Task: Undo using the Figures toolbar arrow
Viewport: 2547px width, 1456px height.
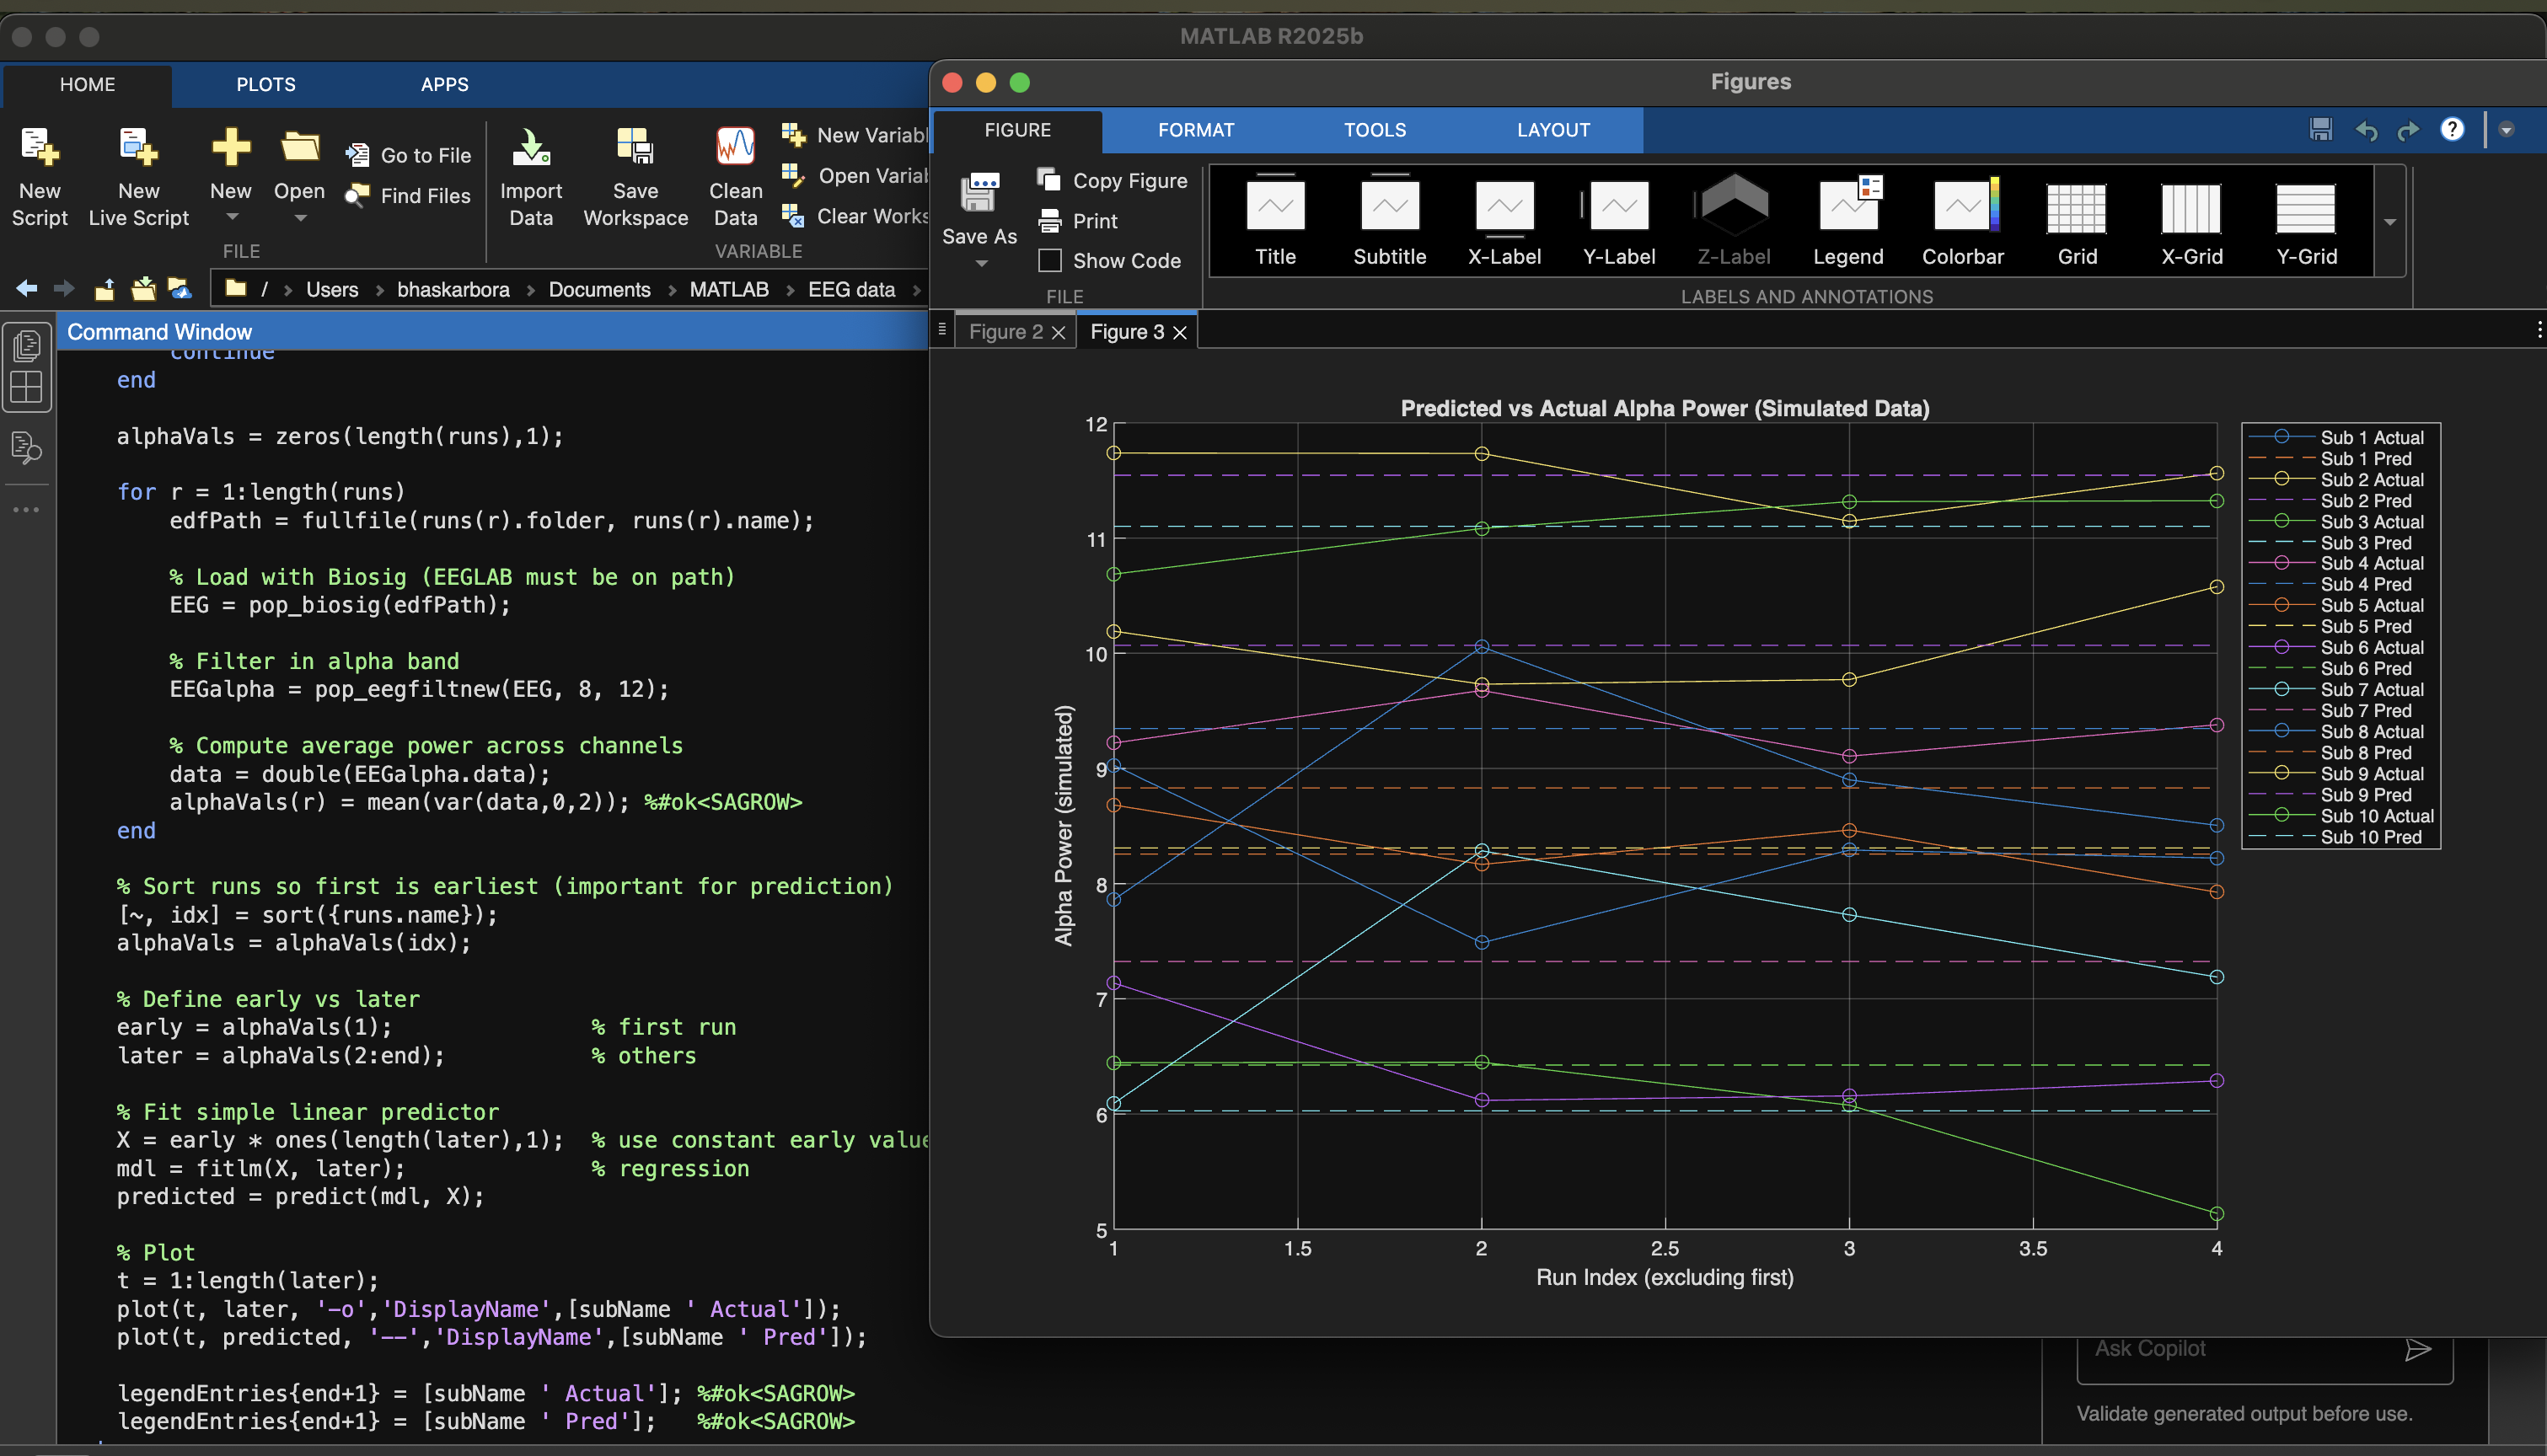Action: (x=2366, y=130)
